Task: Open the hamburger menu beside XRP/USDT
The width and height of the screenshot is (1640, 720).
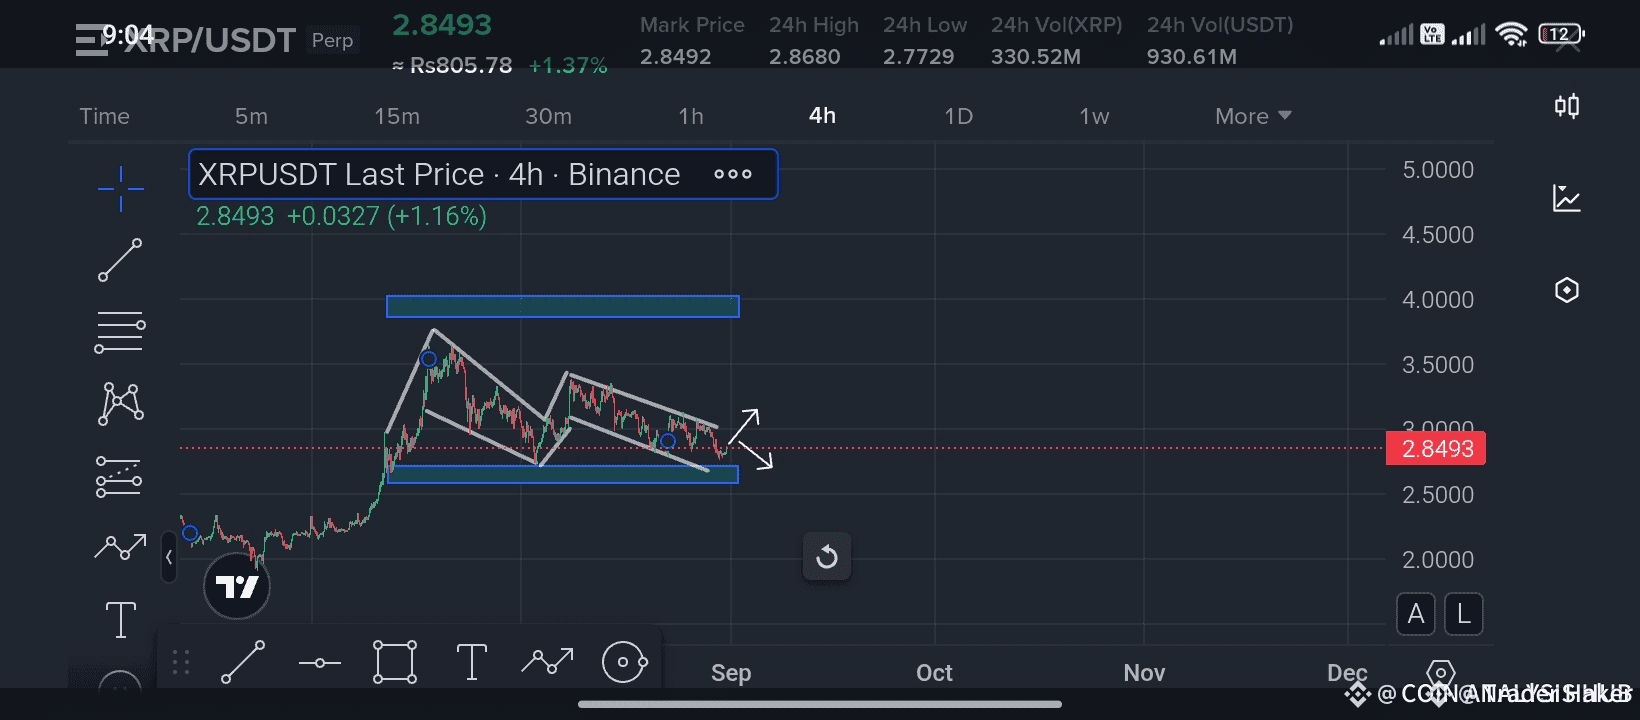Action: 91,40
